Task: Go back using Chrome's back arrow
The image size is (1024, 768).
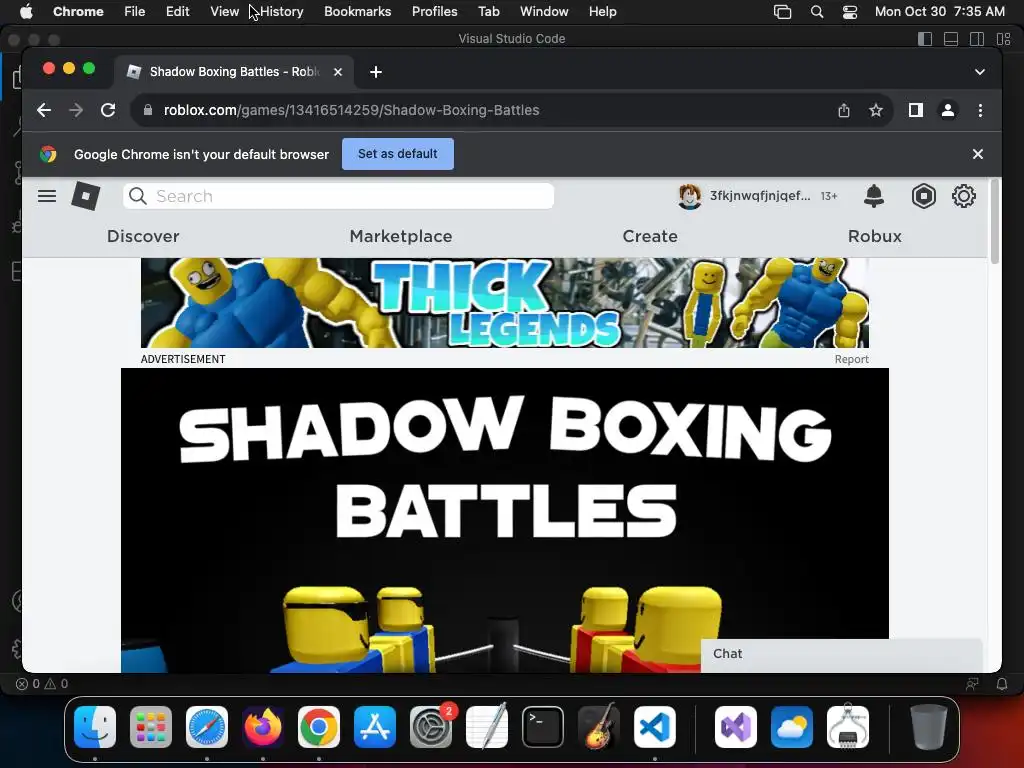Action: (x=44, y=110)
